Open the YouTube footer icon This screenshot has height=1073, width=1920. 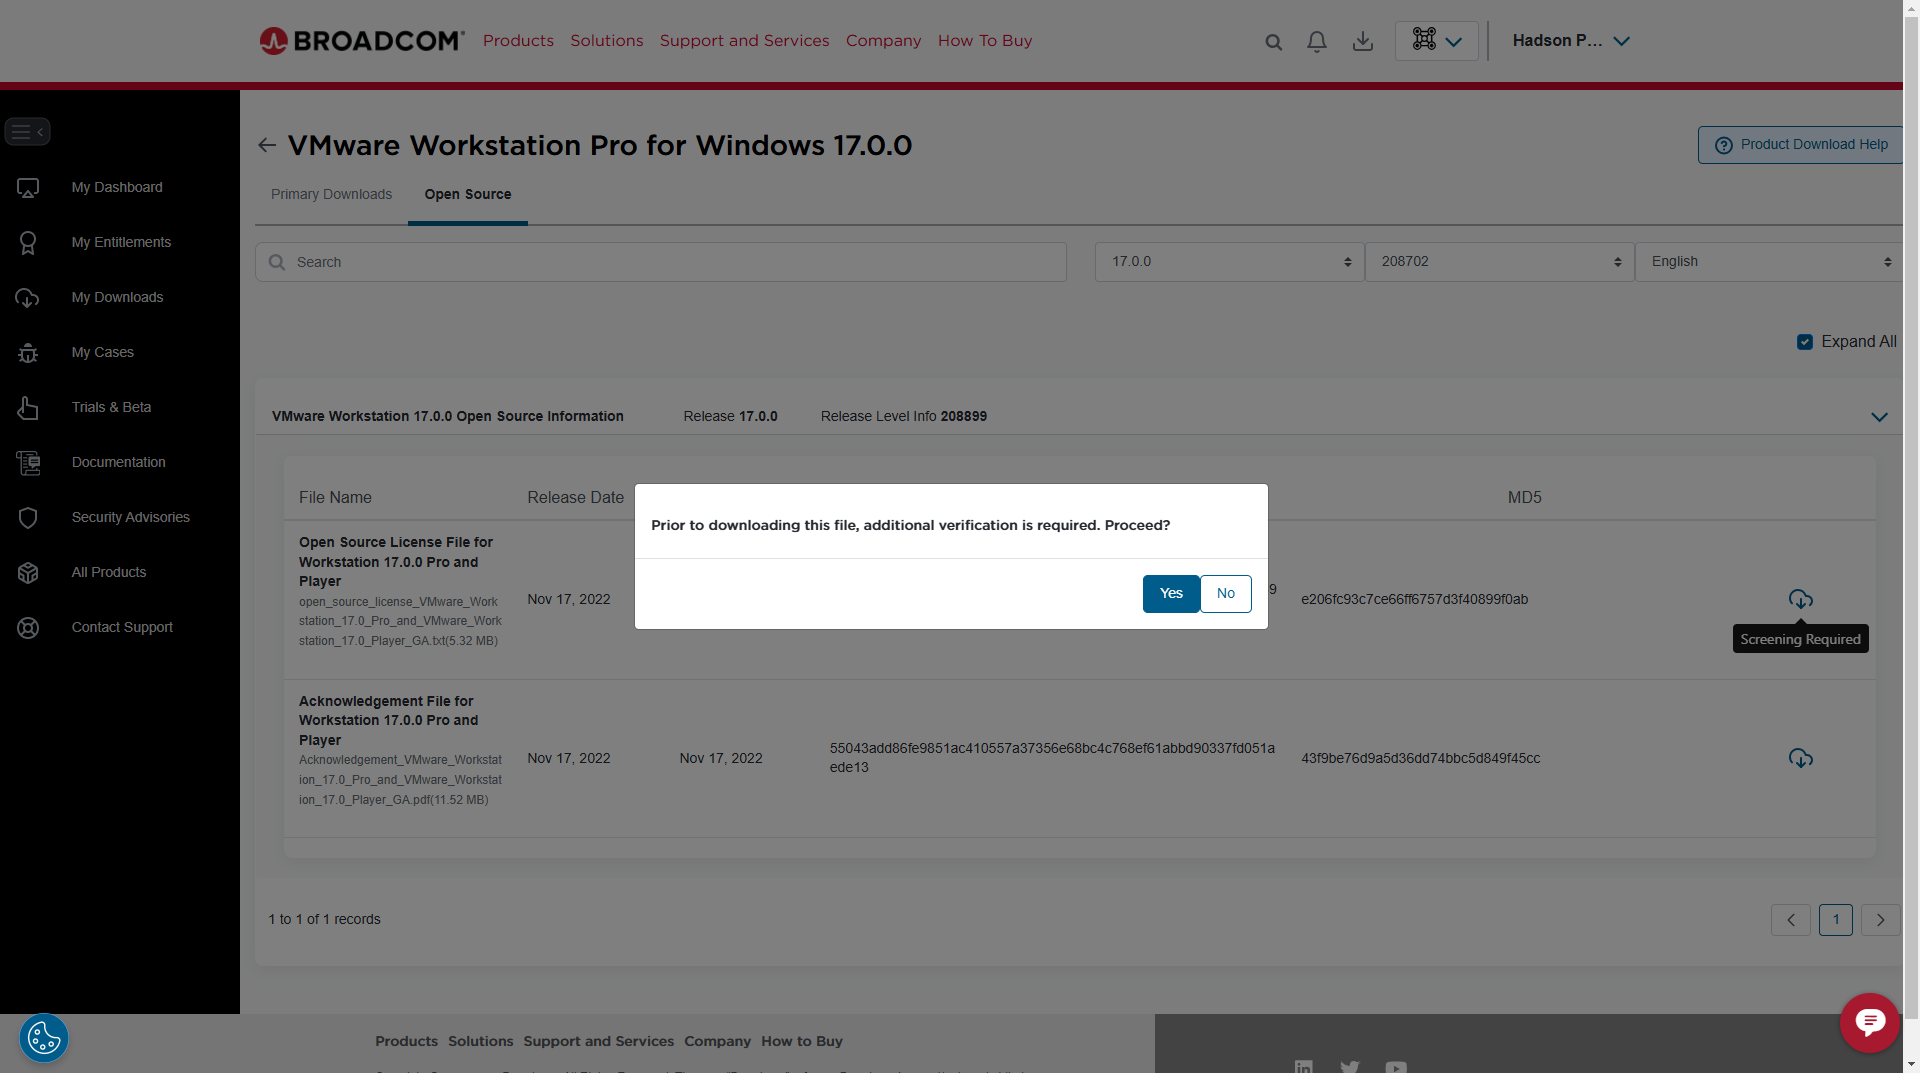click(1396, 1067)
